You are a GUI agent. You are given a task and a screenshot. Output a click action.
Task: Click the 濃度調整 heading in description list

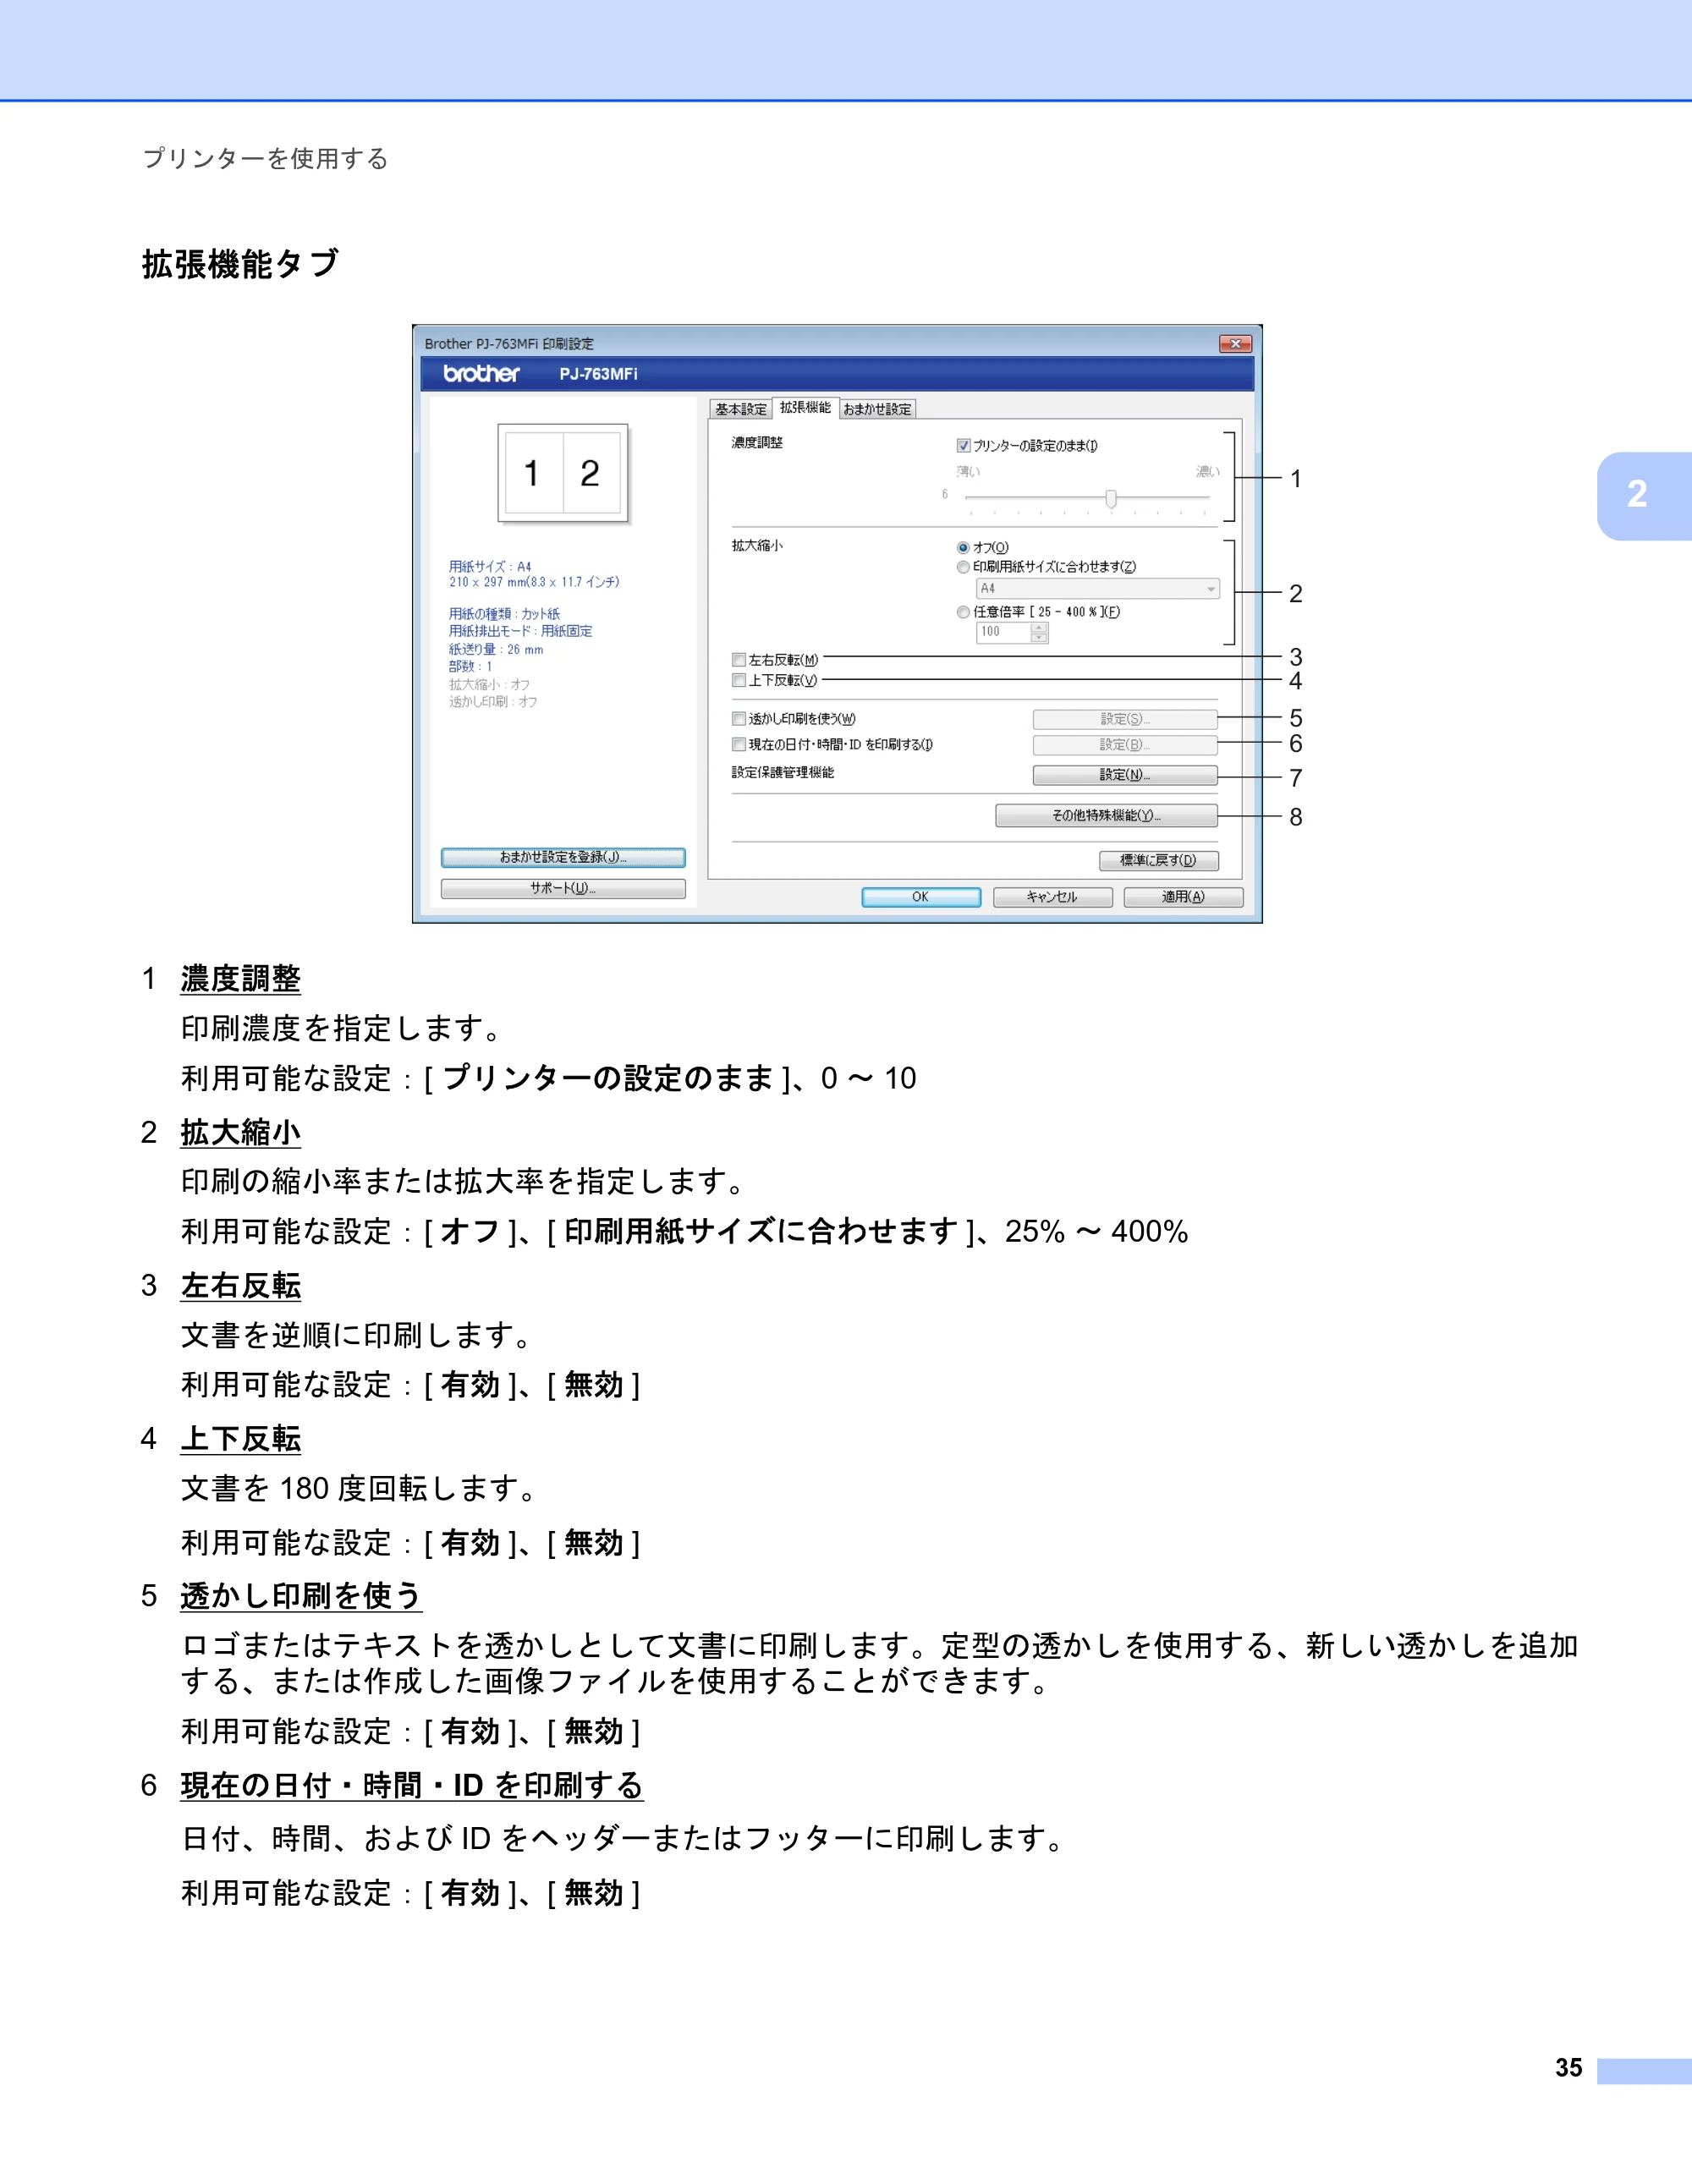(x=240, y=979)
